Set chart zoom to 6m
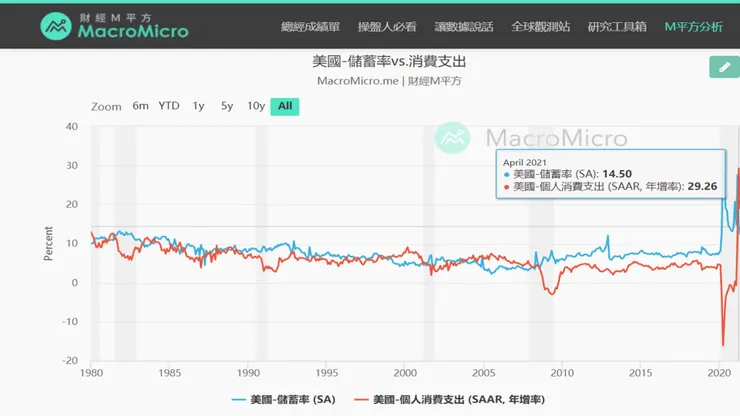The width and height of the screenshot is (740, 416). (x=140, y=106)
